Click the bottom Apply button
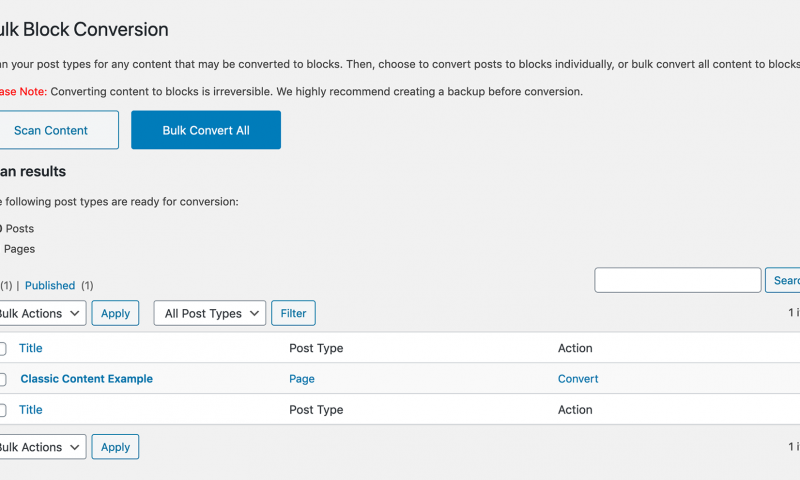This screenshot has width=800, height=480. (x=115, y=447)
